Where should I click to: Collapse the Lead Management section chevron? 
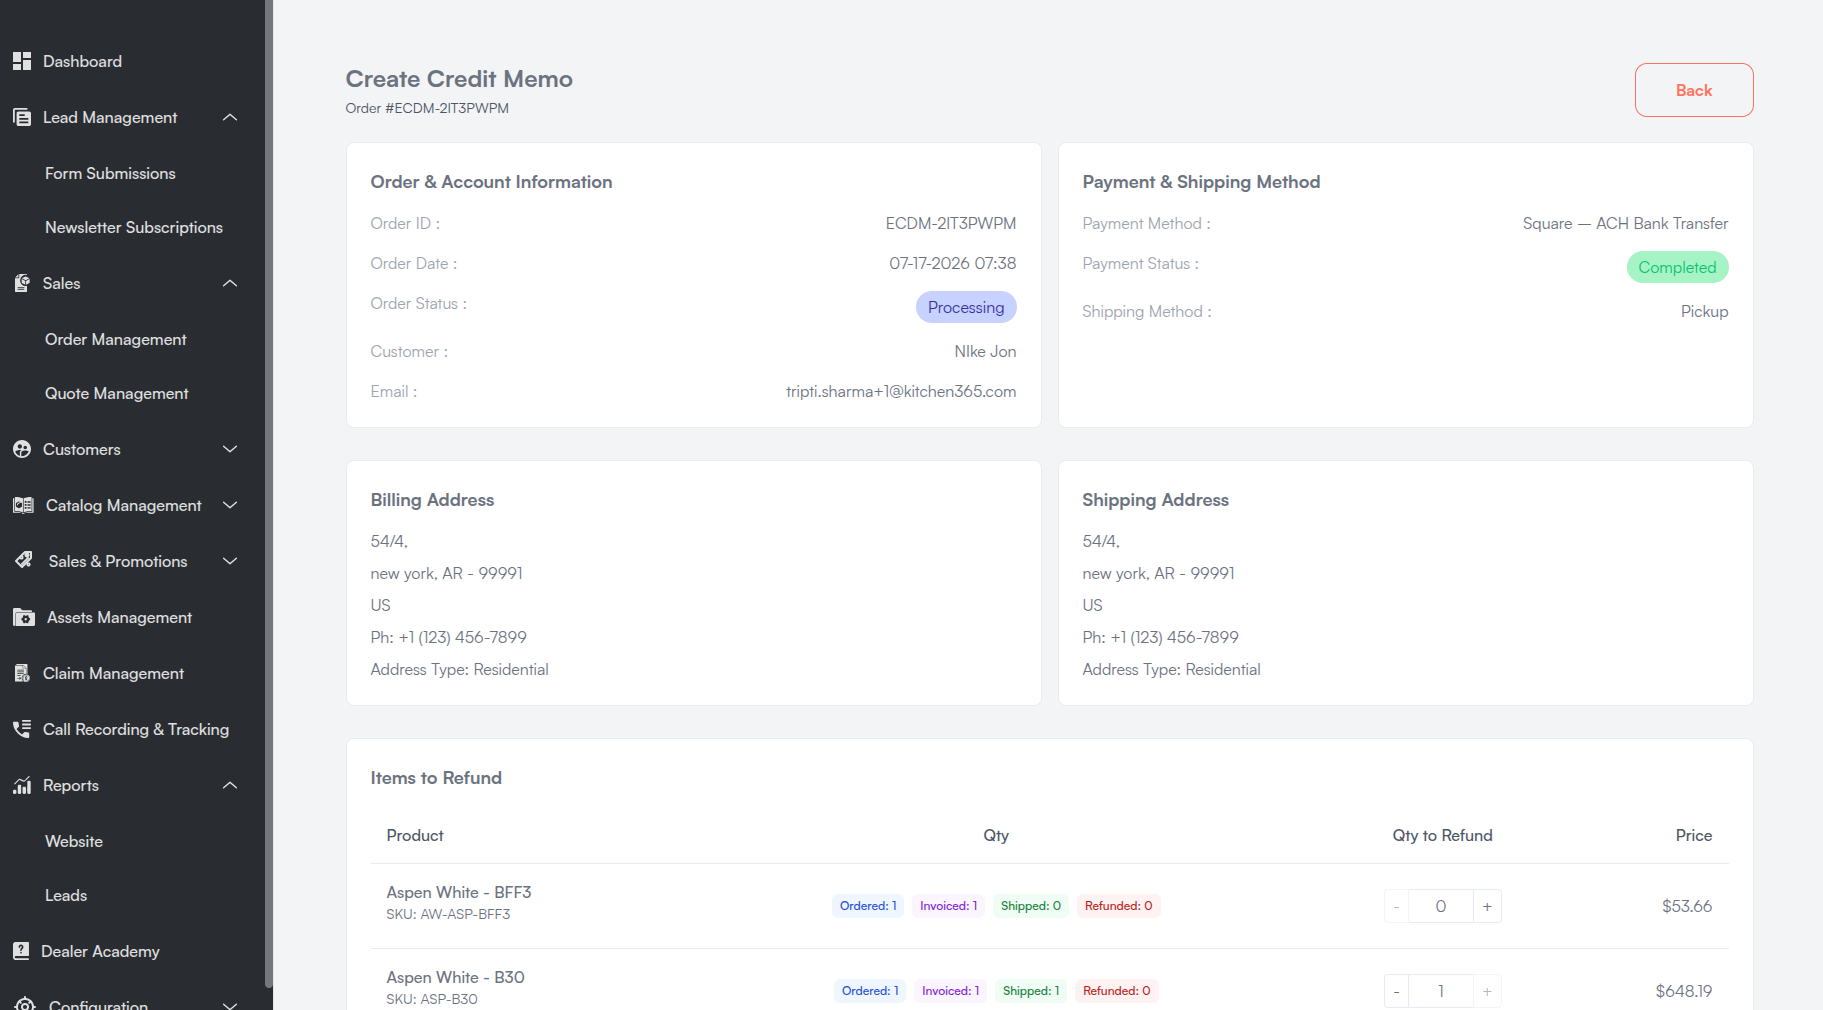(x=230, y=117)
